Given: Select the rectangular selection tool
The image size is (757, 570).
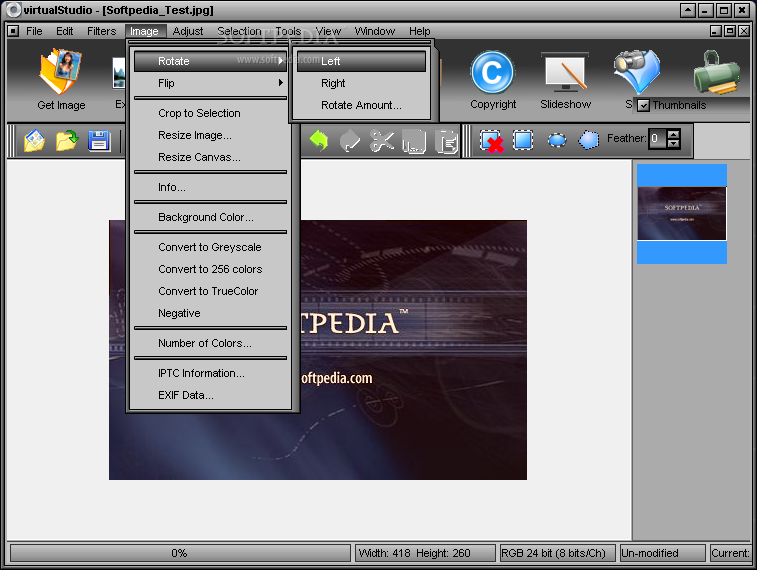Looking at the screenshot, I should coord(523,140).
